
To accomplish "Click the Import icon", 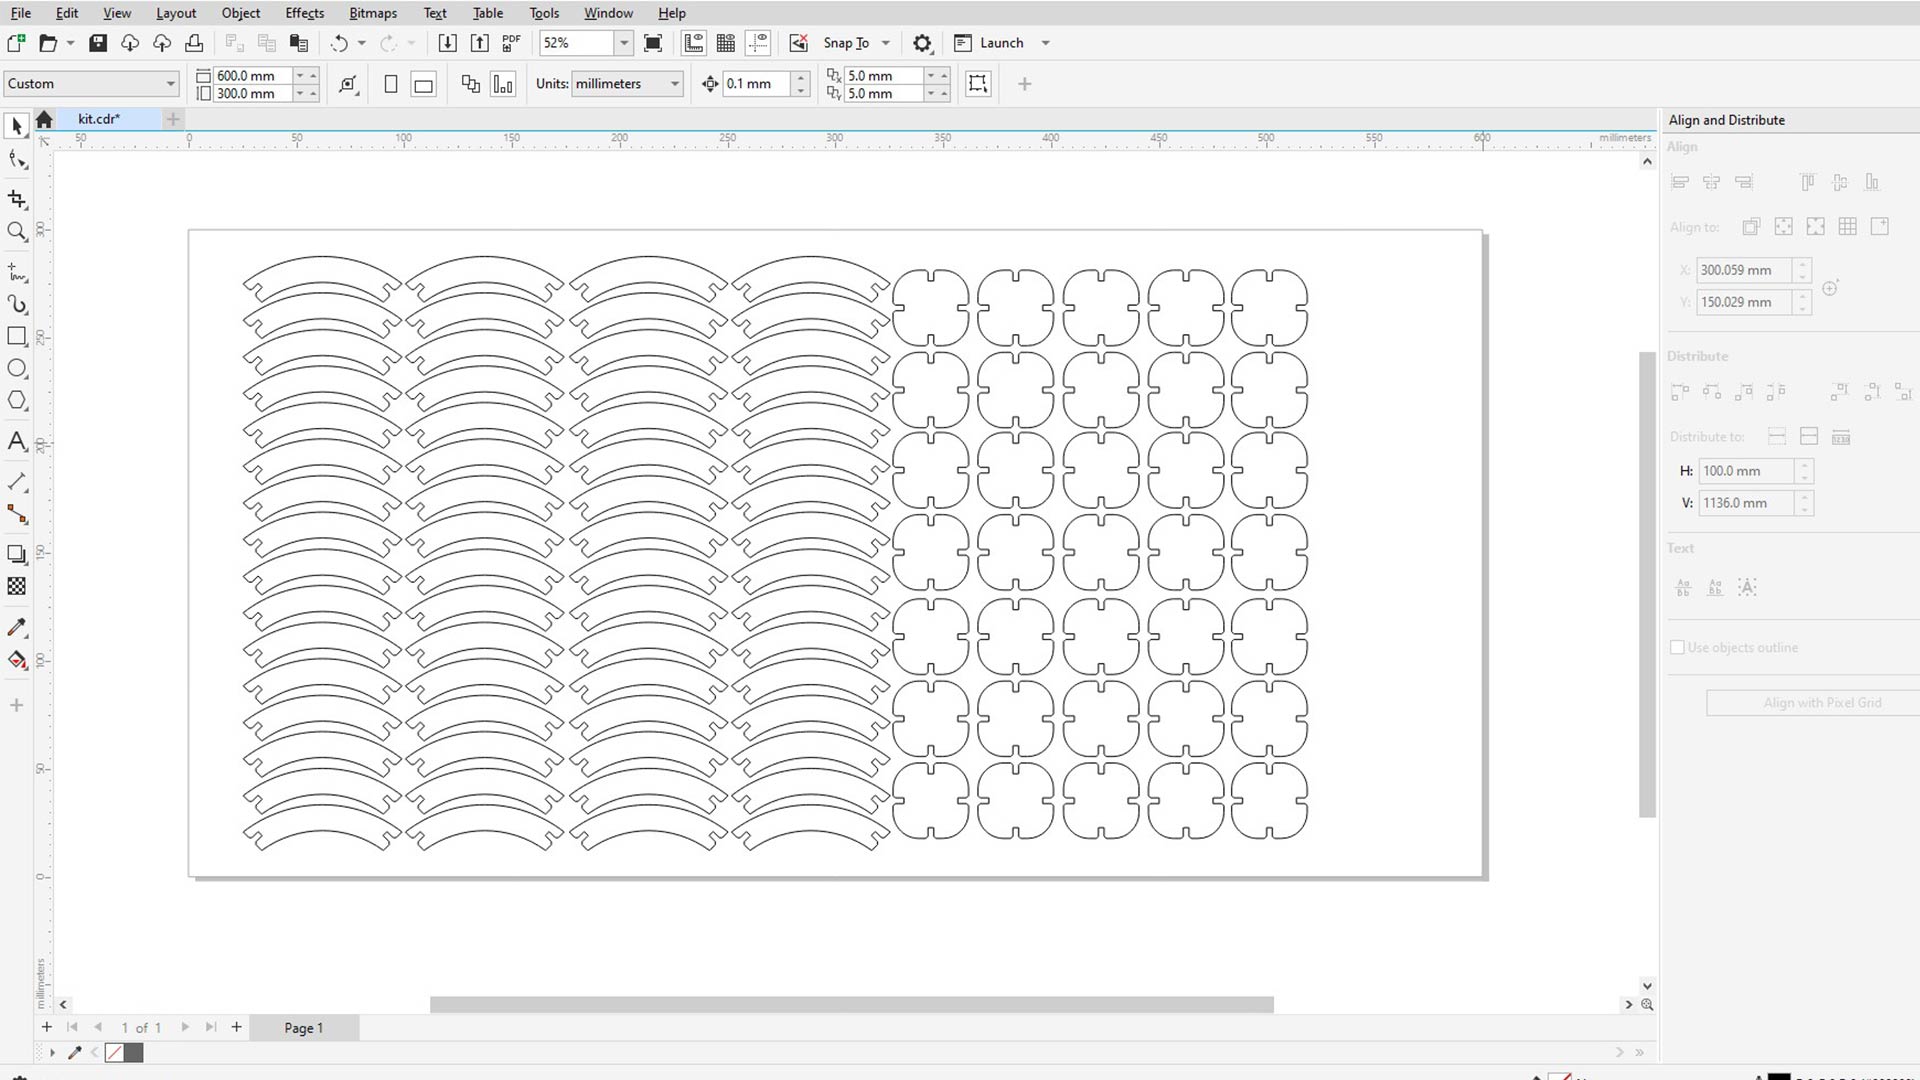I will click(448, 43).
